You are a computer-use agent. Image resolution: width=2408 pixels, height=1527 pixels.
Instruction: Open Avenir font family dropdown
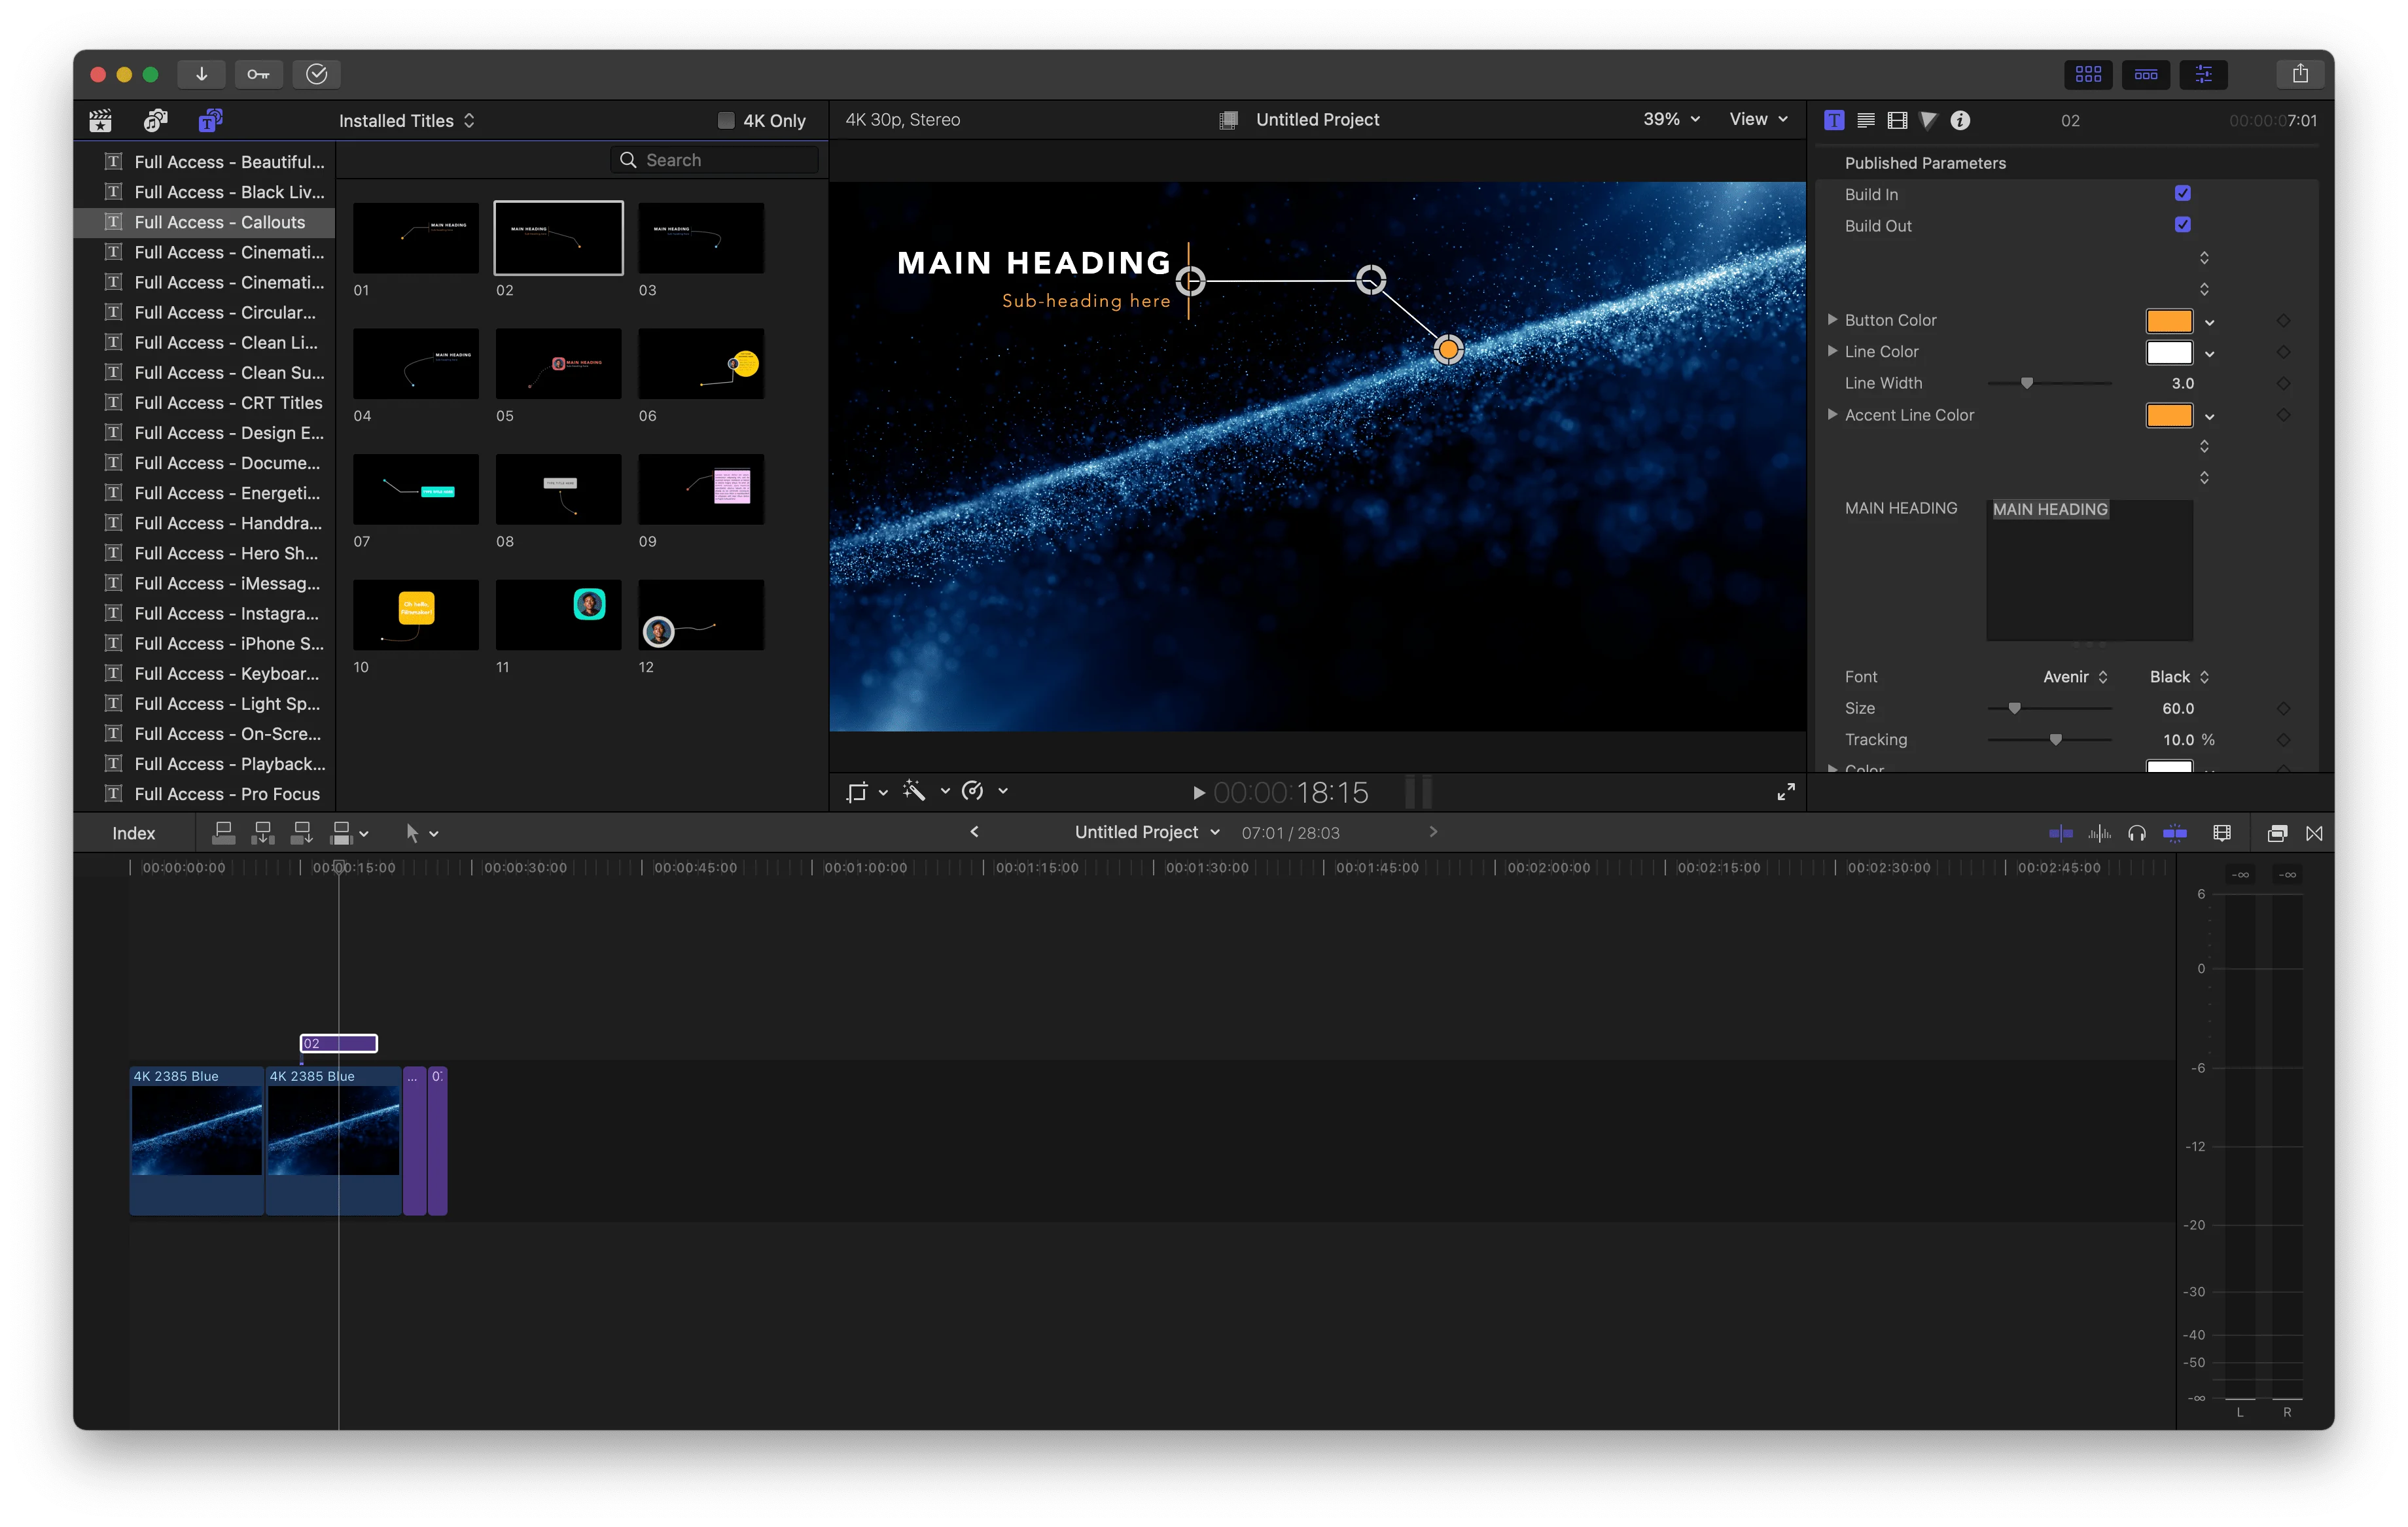click(x=2075, y=677)
